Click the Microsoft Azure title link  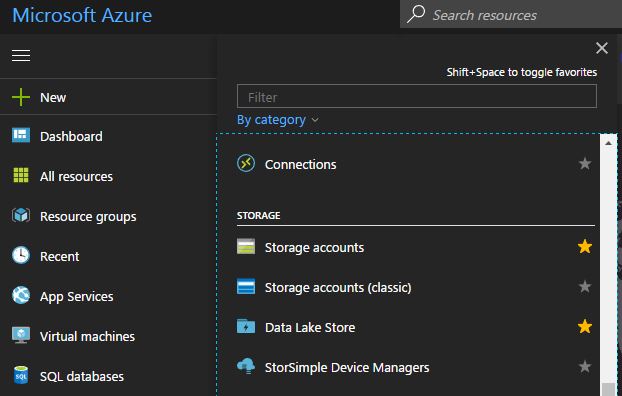pyautogui.click(x=82, y=15)
